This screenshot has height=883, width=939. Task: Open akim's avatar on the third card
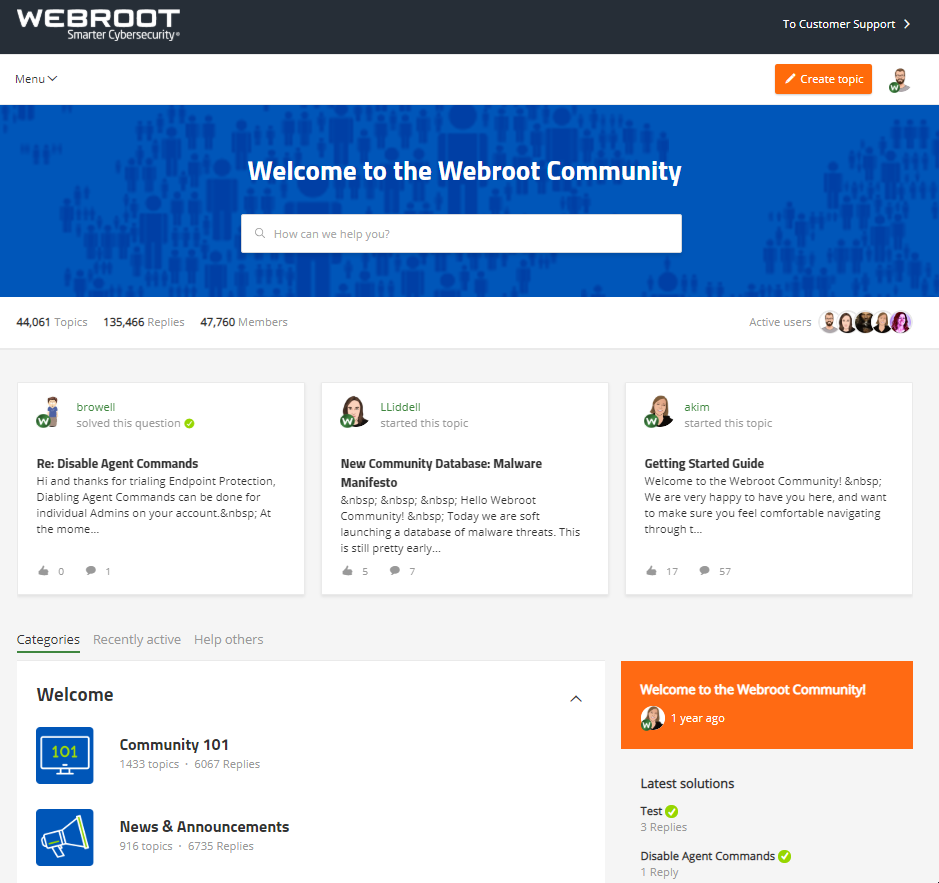[658, 412]
